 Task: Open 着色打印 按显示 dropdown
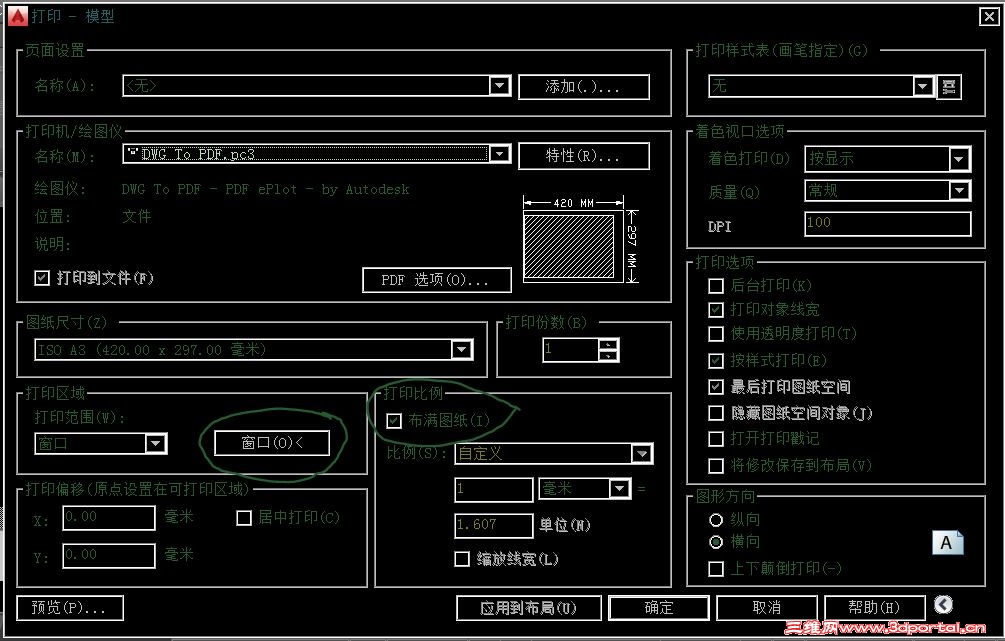[959, 159]
